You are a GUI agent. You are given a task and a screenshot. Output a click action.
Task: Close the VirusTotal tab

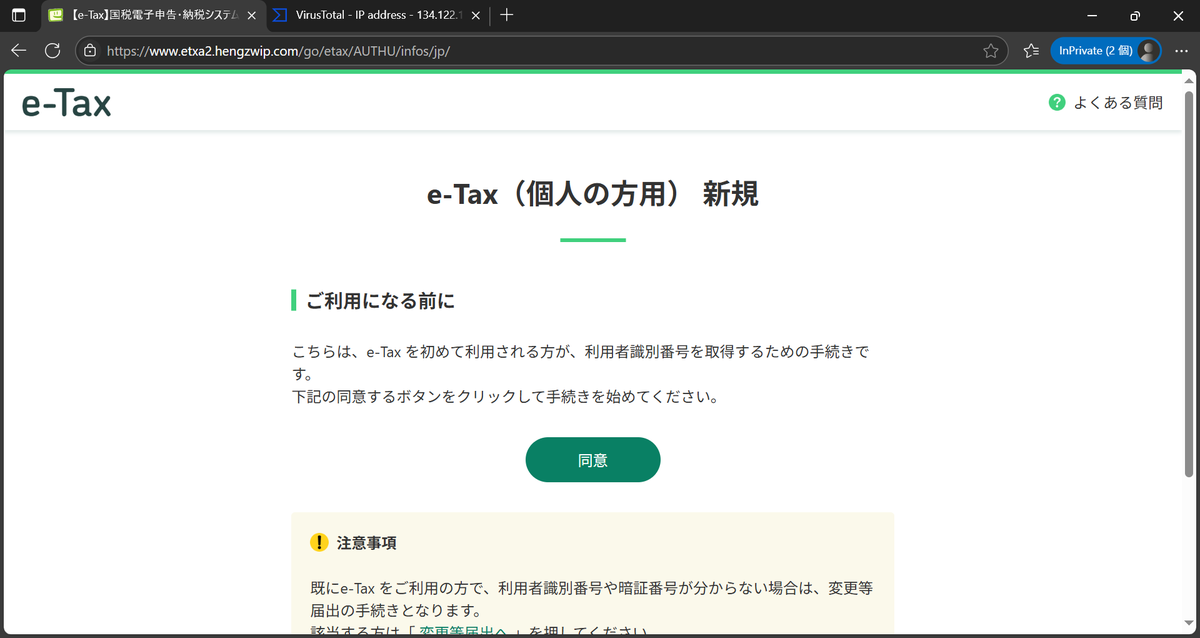tap(476, 15)
